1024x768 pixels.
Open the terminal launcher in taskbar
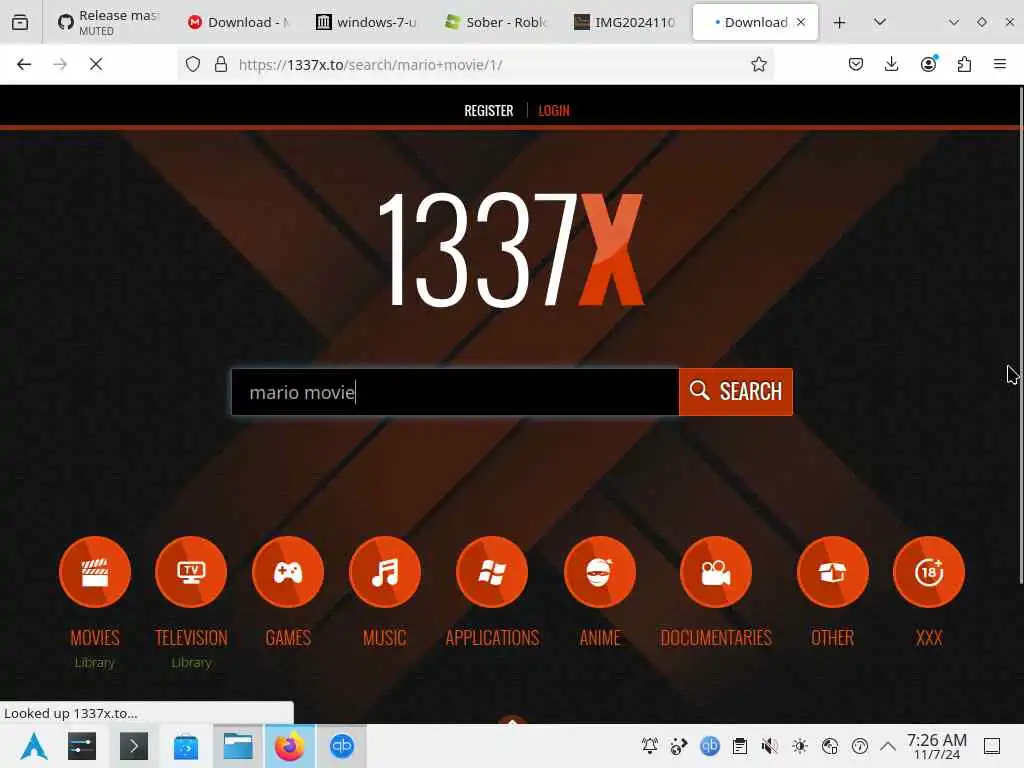(134, 746)
